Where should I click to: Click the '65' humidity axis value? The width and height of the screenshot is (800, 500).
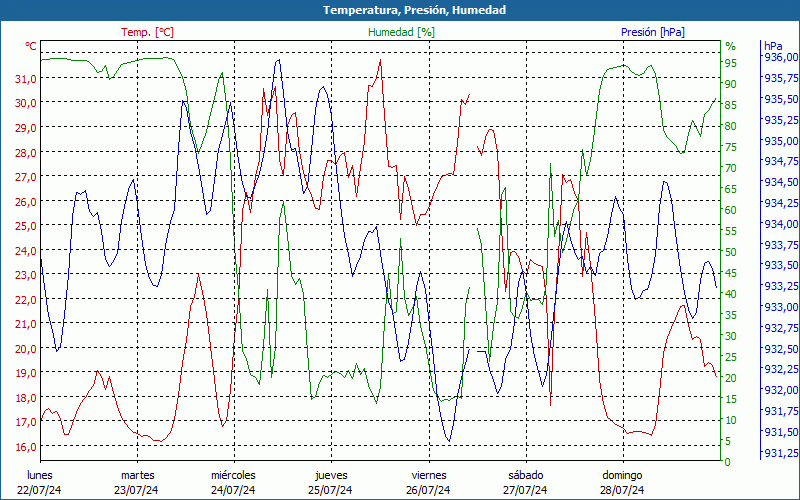tap(731, 189)
